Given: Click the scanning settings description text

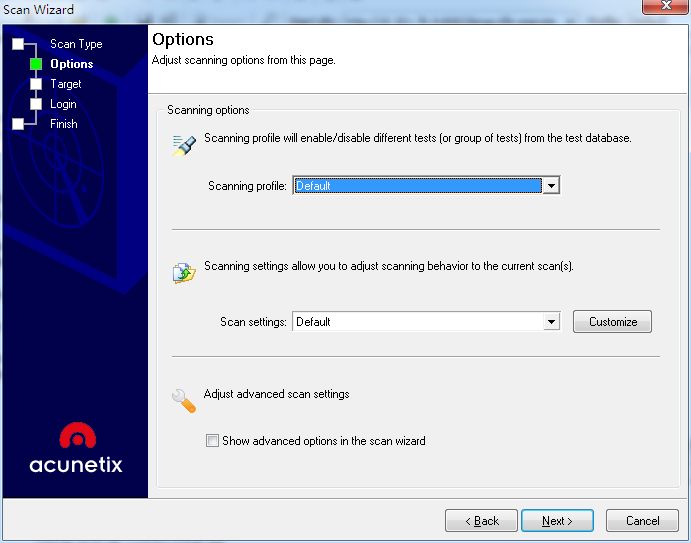Looking at the screenshot, I should click(x=389, y=266).
